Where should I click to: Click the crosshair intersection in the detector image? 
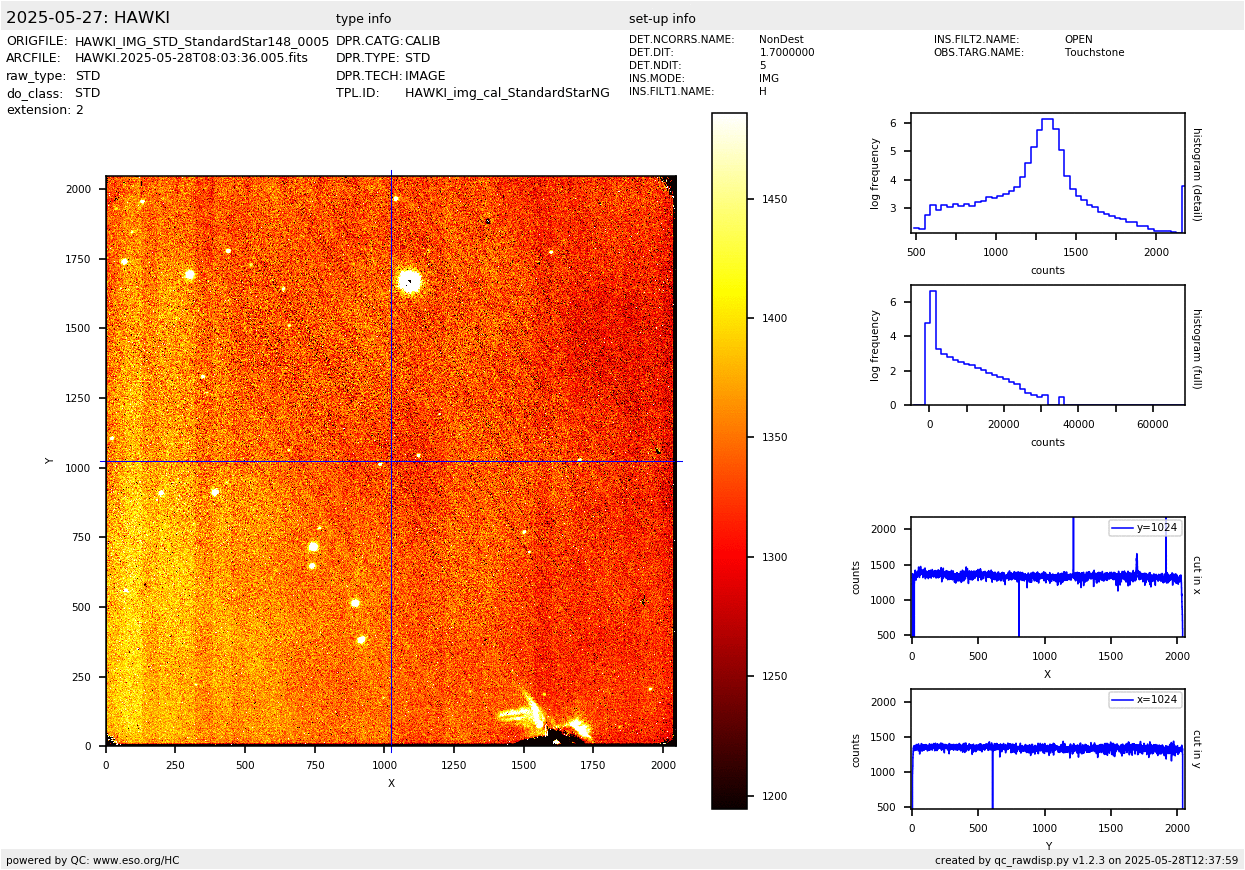[391, 461]
